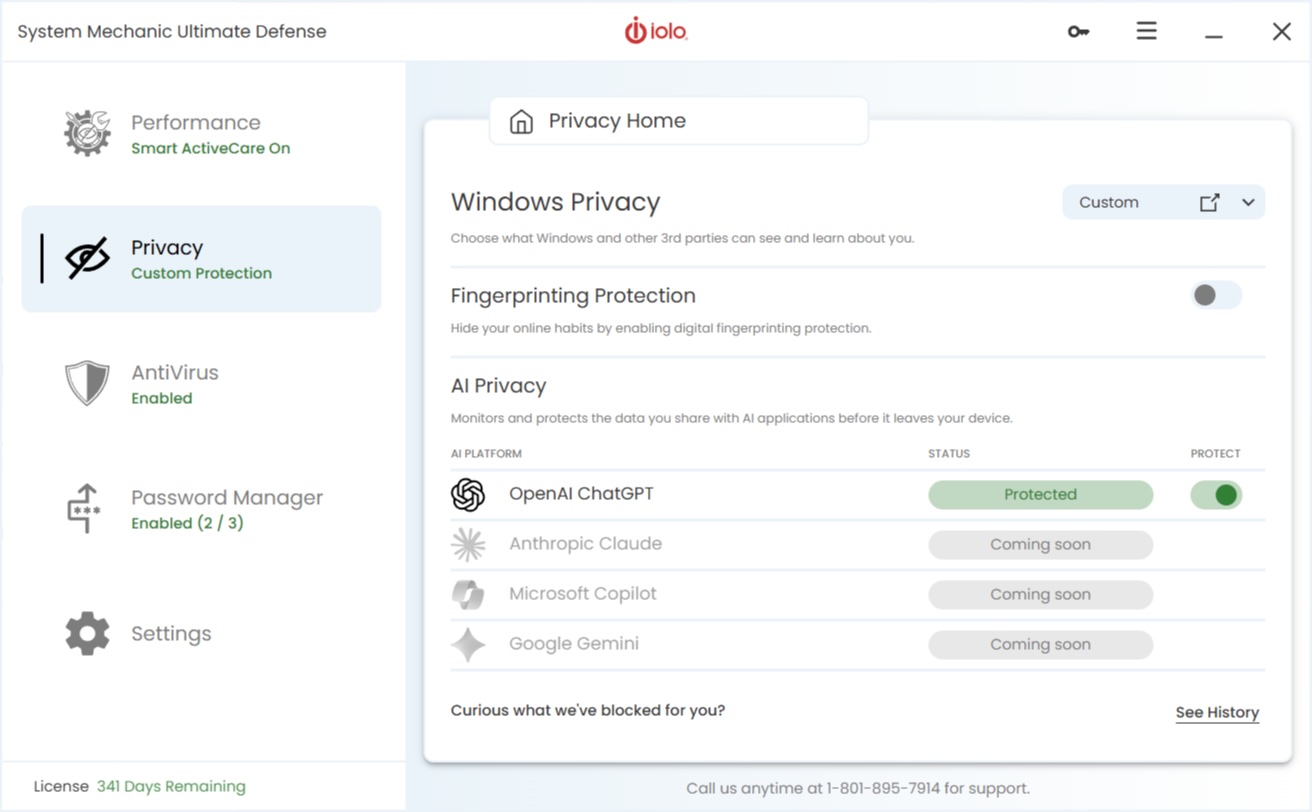Viewport: 1312px width, 812px height.
Task: Click the OpenAI ChatGPT logo
Action: coord(468,494)
